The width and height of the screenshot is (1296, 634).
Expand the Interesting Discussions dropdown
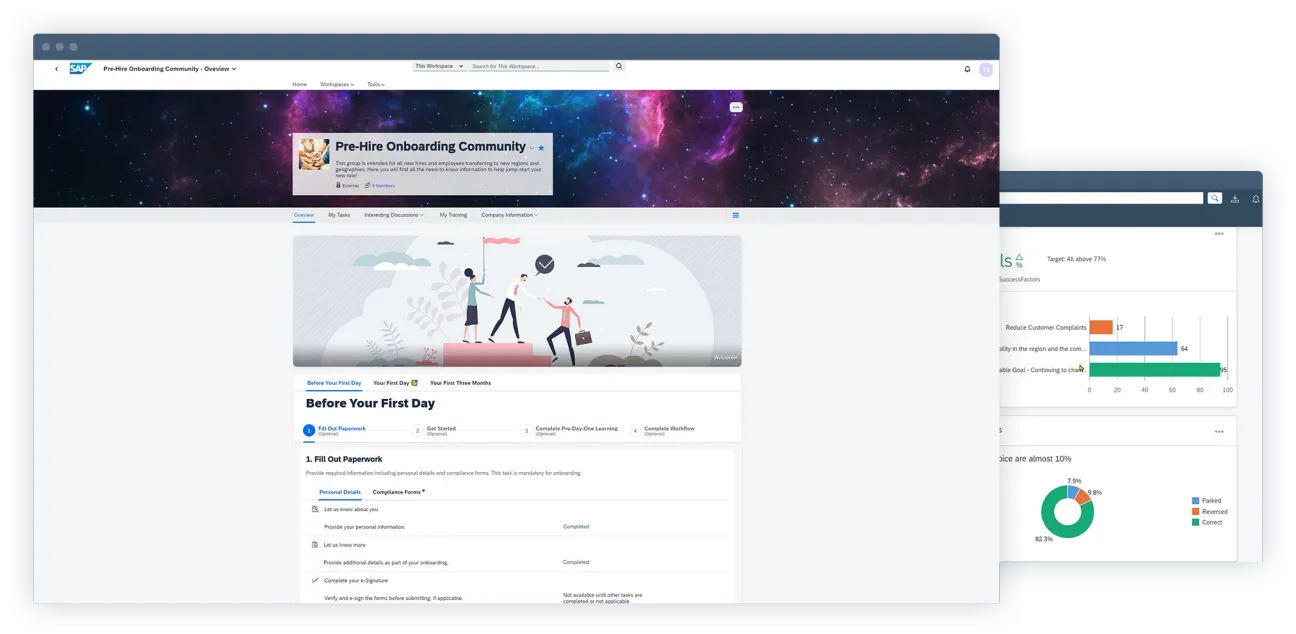(393, 215)
